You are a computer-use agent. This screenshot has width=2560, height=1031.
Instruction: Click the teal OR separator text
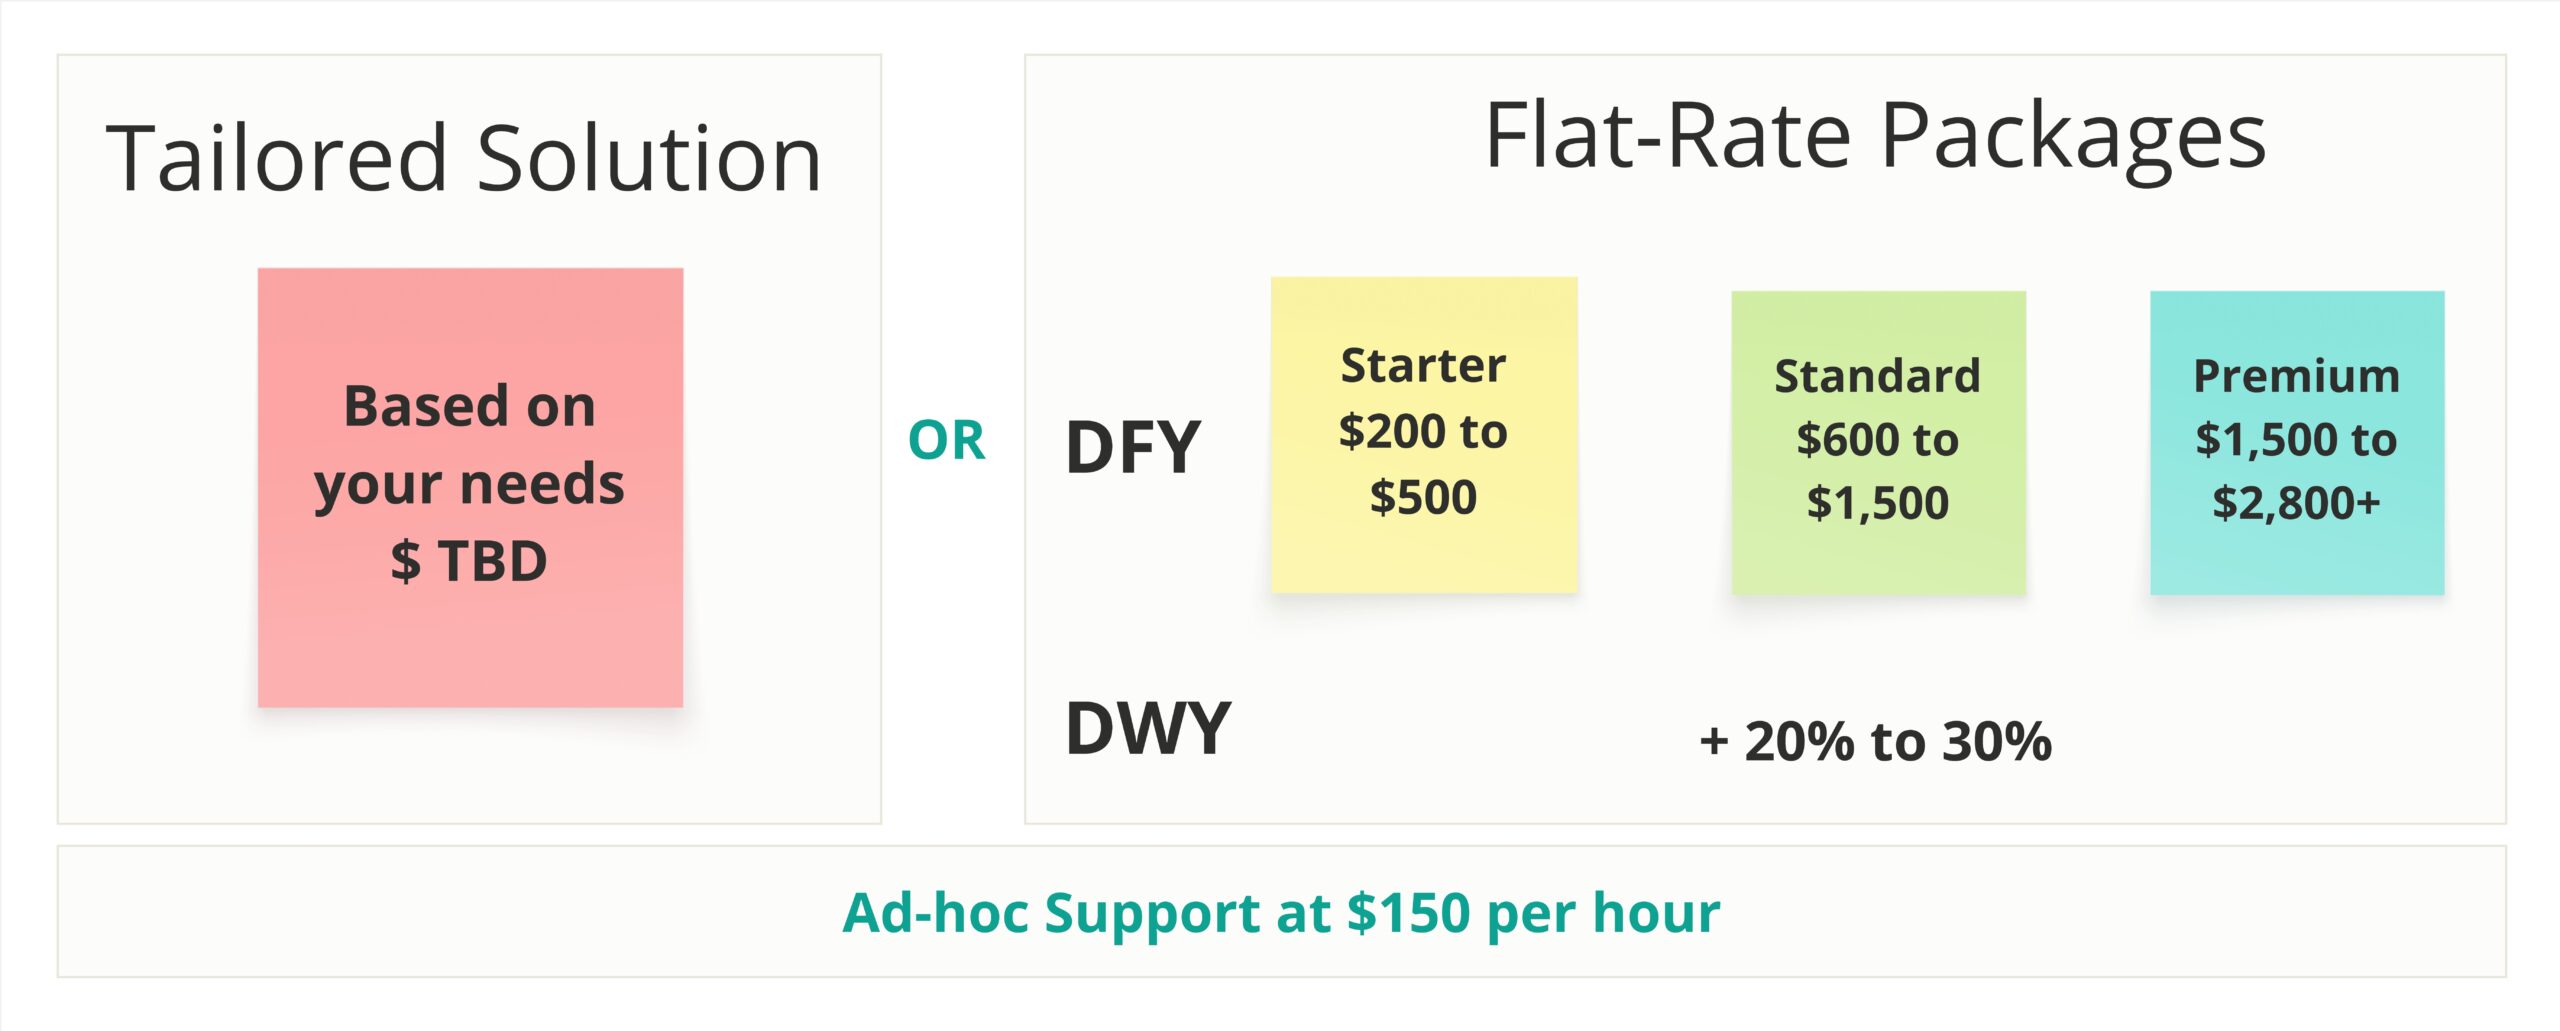(x=946, y=440)
